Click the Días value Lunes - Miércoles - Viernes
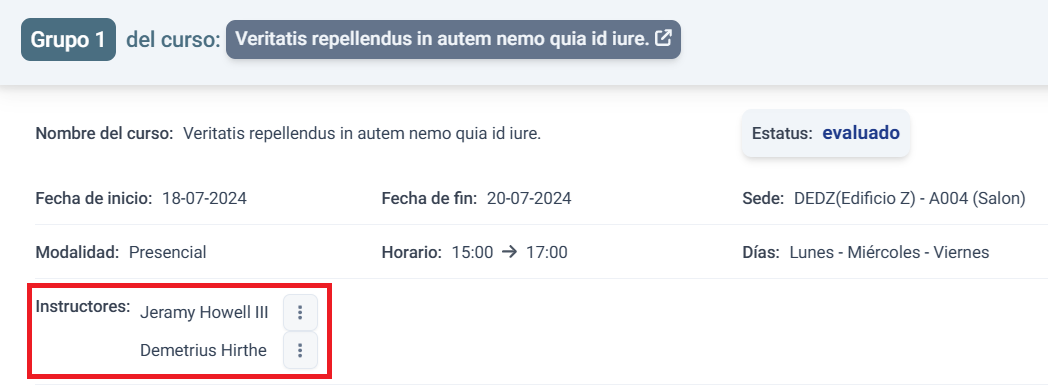 pos(889,252)
